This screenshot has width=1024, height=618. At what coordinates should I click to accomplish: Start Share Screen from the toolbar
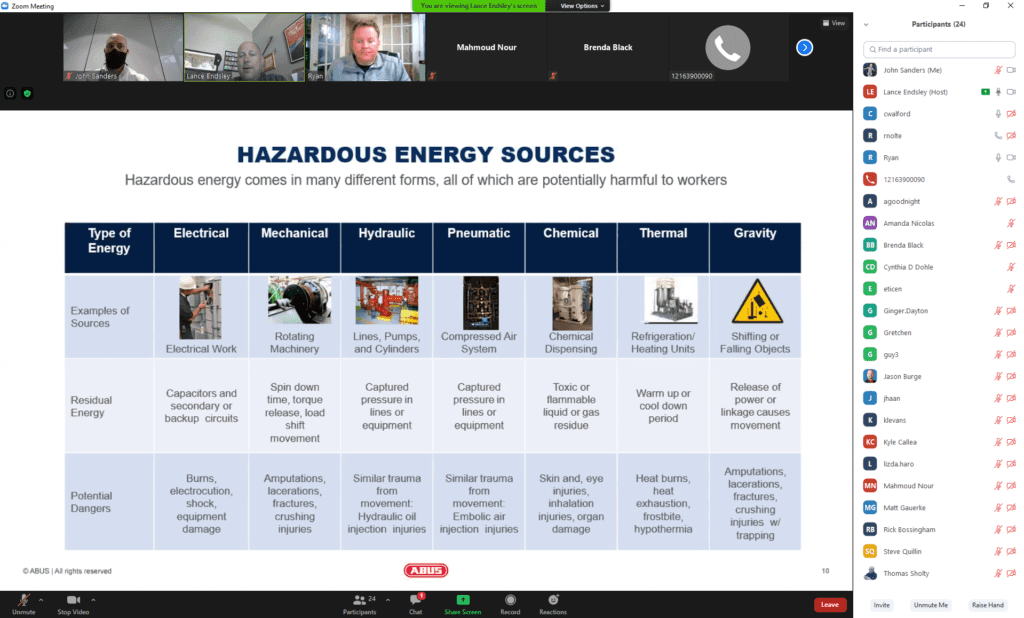(462, 604)
